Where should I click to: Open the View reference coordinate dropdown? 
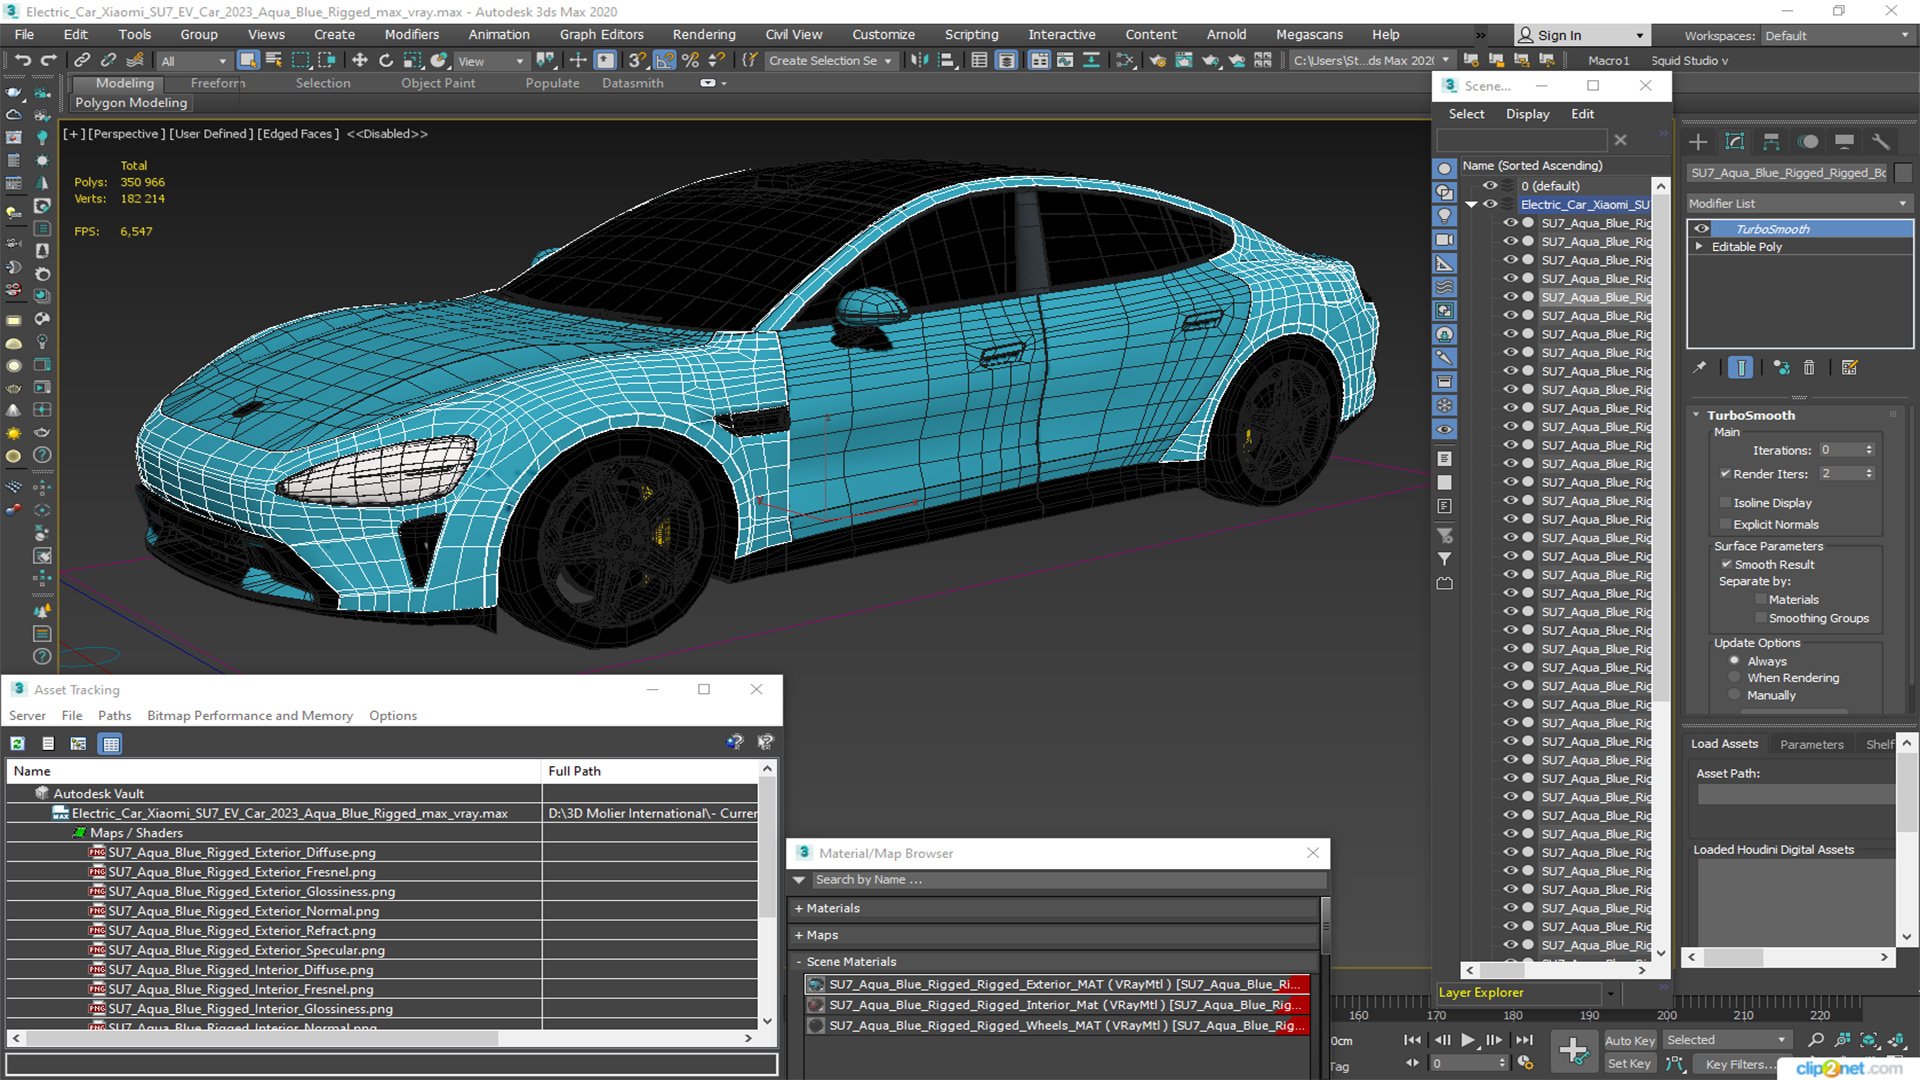click(490, 61)
